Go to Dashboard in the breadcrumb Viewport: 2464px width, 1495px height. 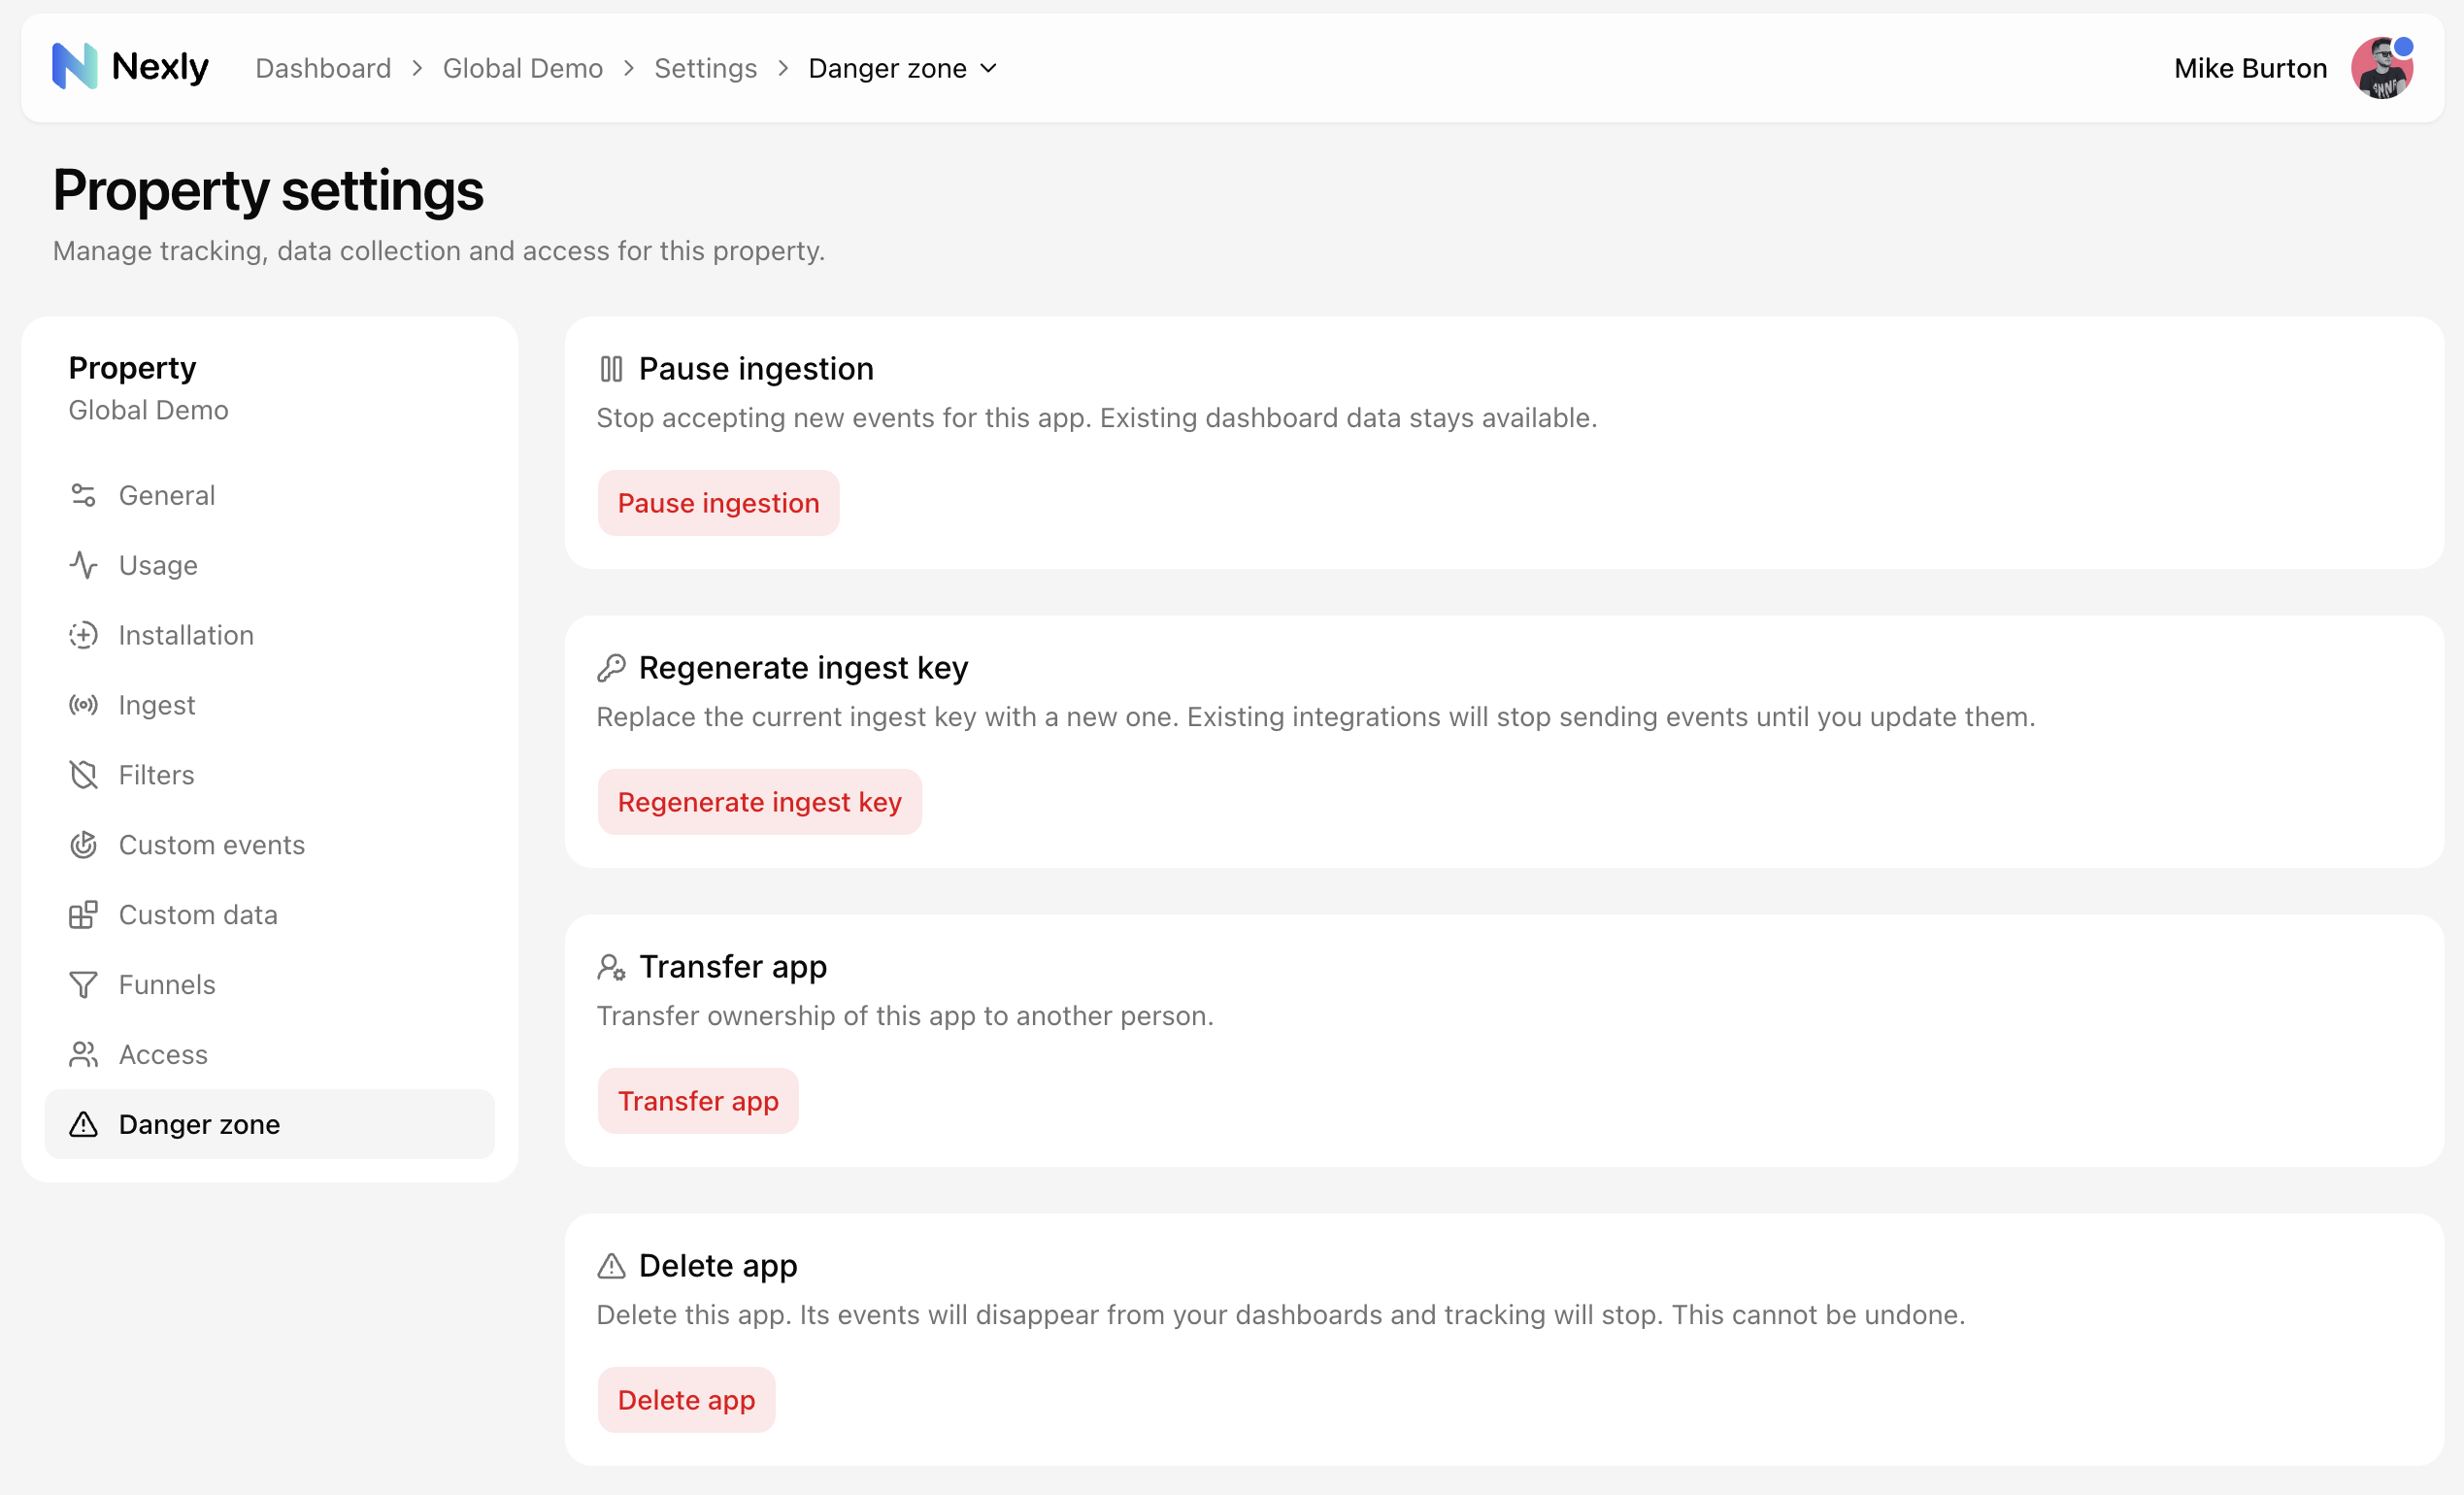[x=323, y=68]
